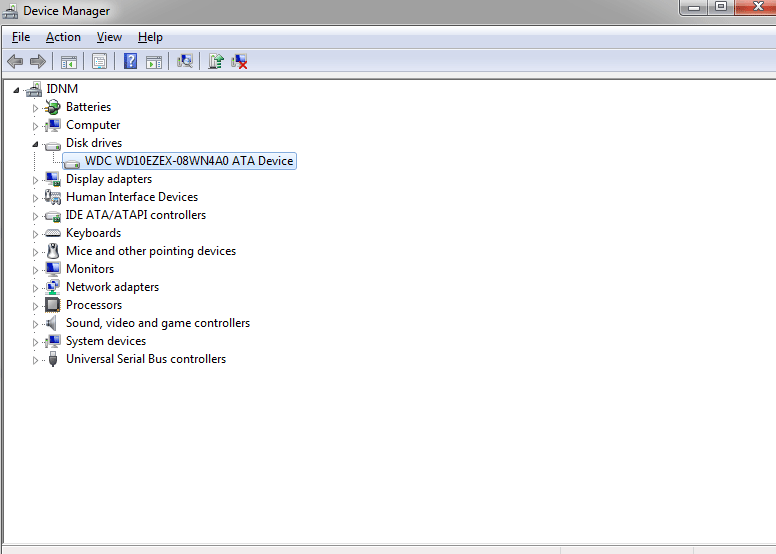
Task: Click the IDE ATA/ATAPI controllers icon
Action: pyautogui.click(x=52, y=215)
